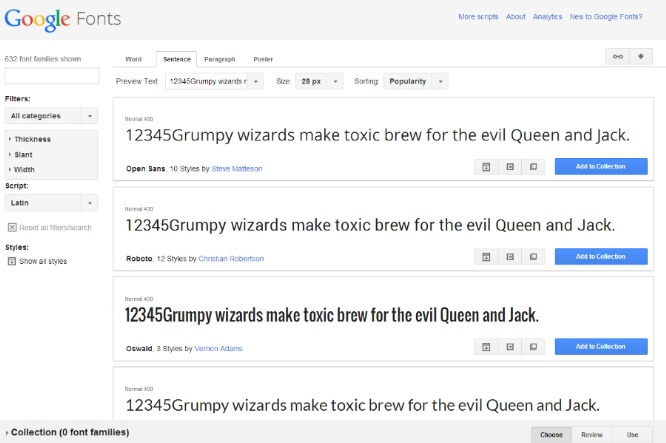Open the More scripts link
Screen dimensions: 666x443
478,17
